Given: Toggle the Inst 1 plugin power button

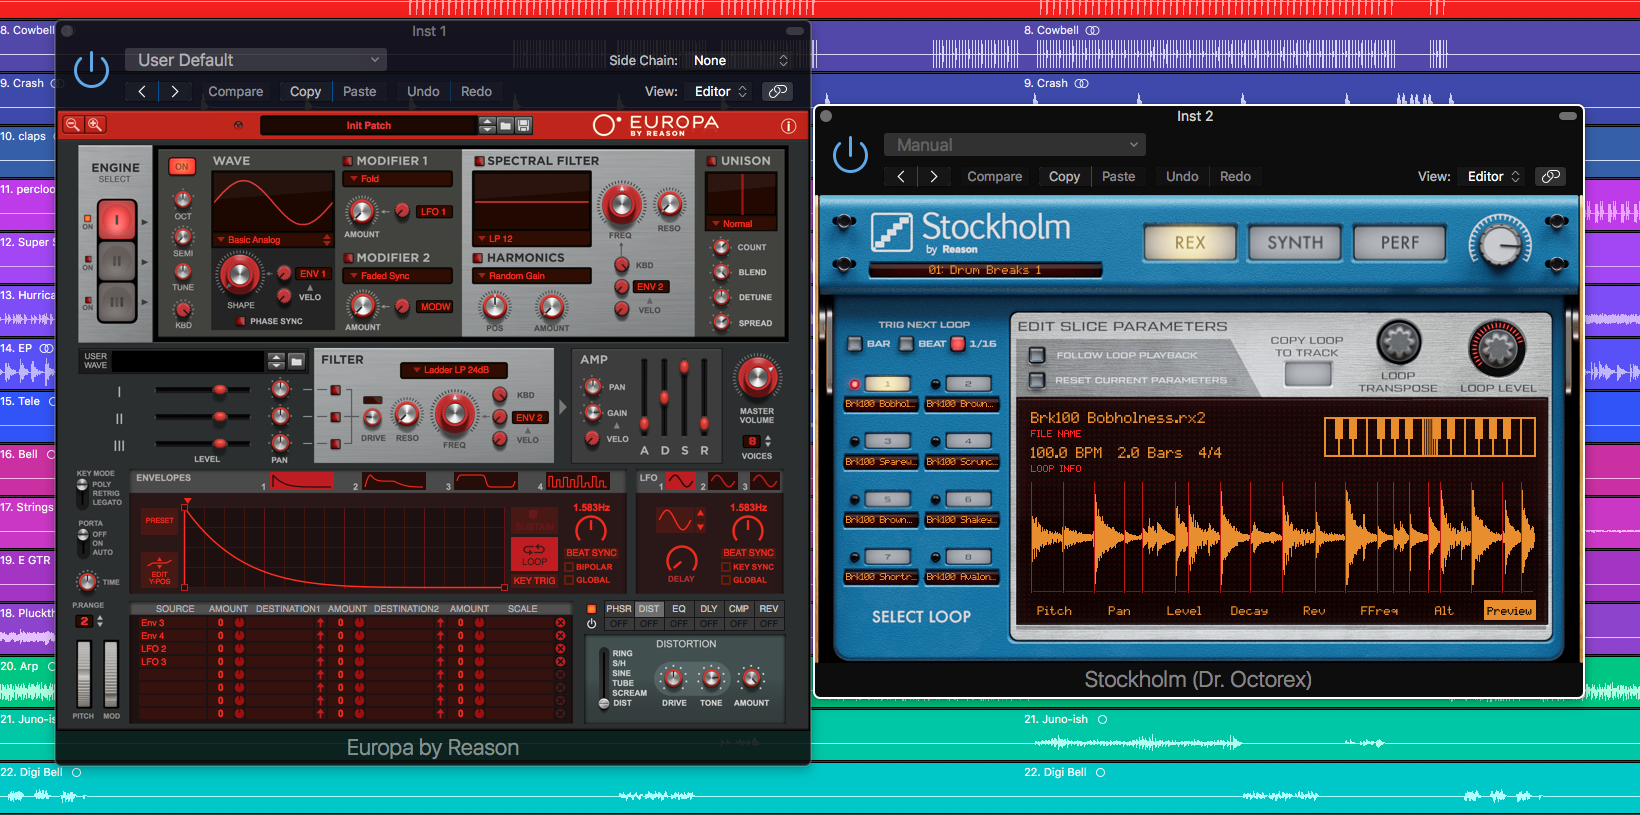Looking at the screenshot, I should [x=91, y=69].
